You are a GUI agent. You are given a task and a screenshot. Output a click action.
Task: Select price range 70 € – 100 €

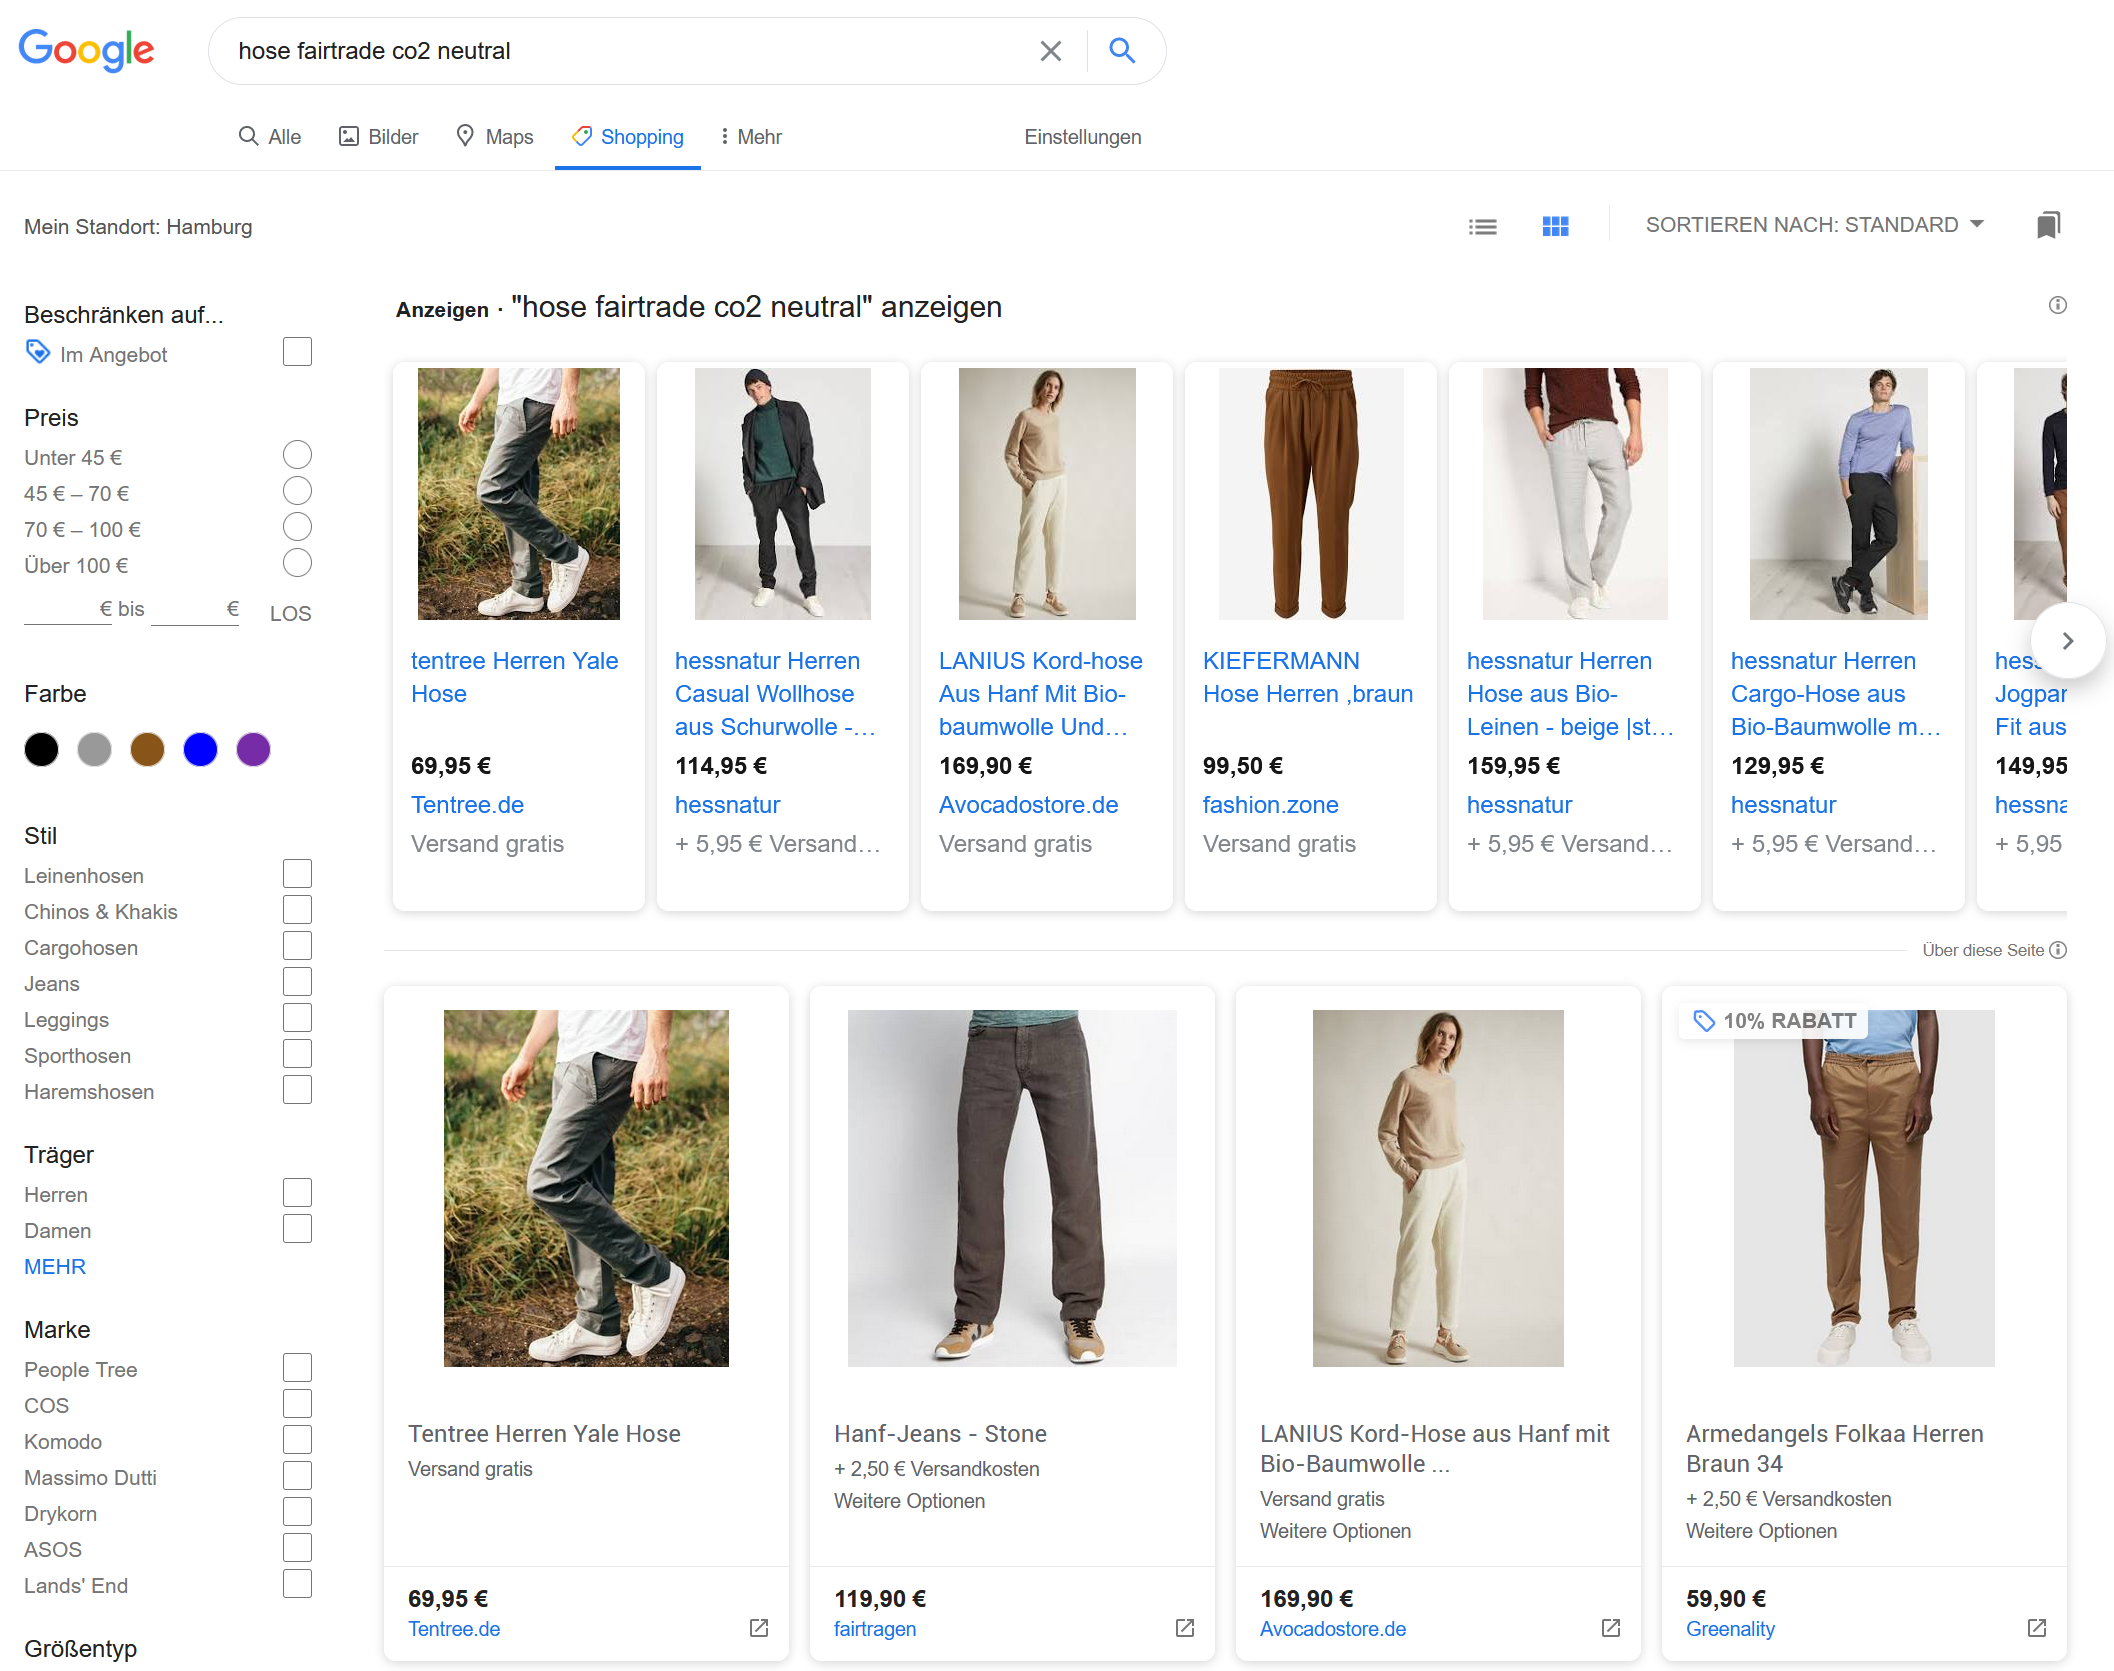[297, 527]
